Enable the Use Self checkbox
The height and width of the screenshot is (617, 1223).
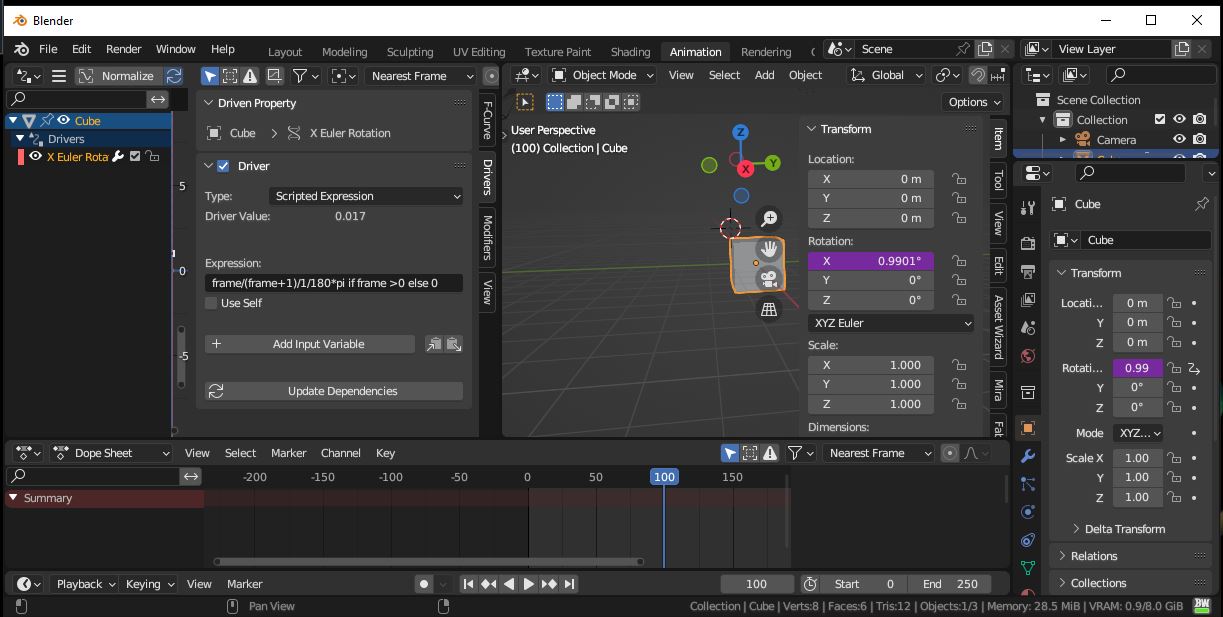tap(212, 303)
